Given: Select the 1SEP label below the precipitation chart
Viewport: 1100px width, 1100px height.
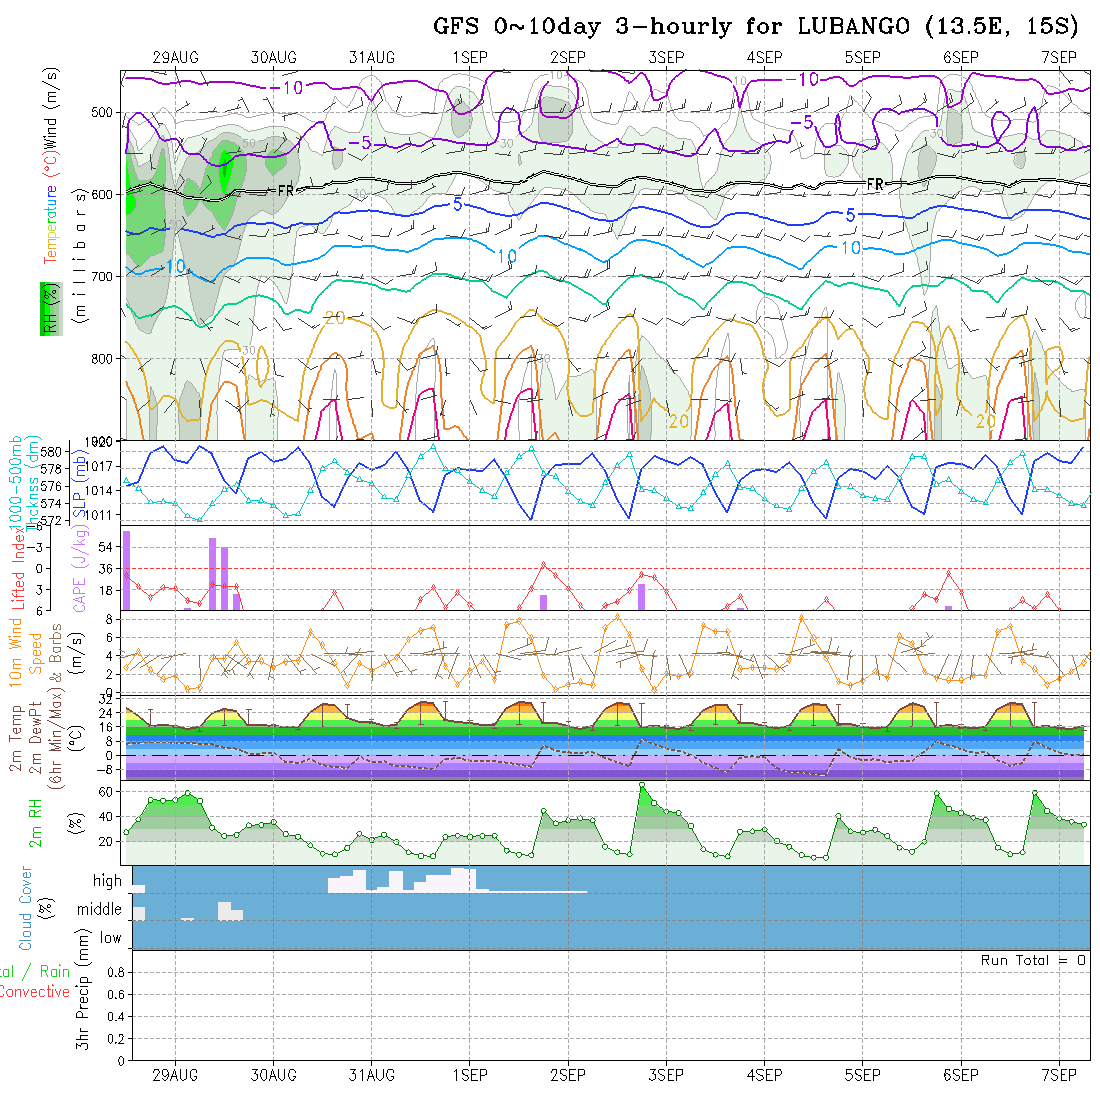Looking at the screenshot, I should coord(469,1075).
